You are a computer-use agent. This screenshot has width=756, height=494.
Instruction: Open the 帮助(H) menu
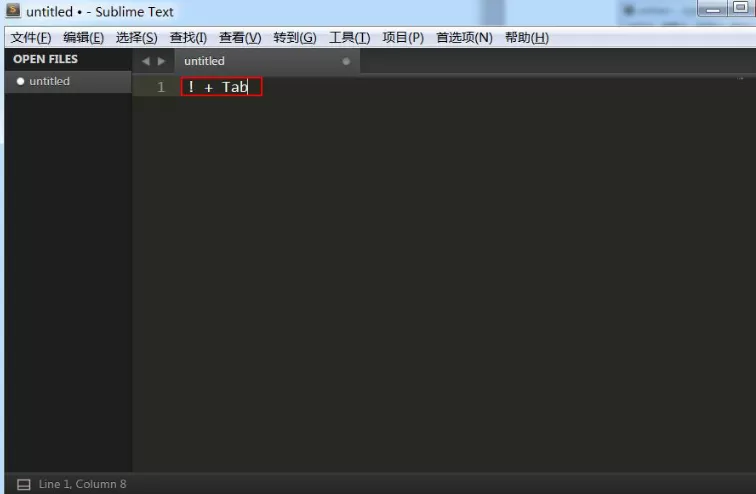tap(526, 38)
